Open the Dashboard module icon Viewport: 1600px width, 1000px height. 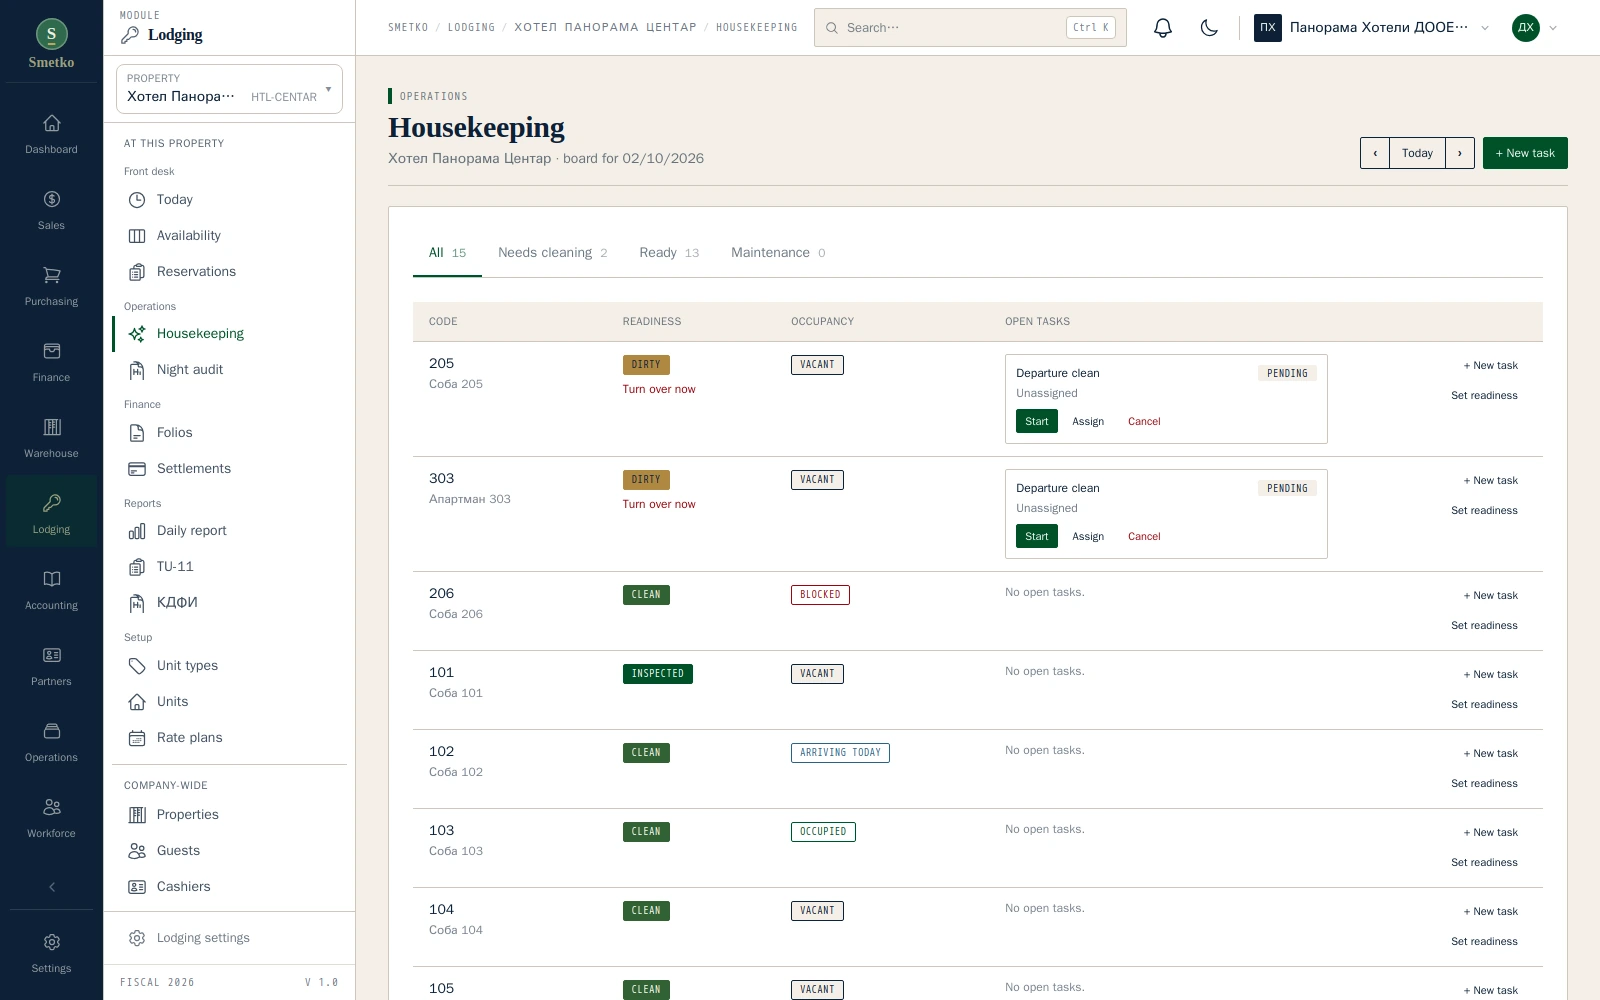tap(51, 134)
